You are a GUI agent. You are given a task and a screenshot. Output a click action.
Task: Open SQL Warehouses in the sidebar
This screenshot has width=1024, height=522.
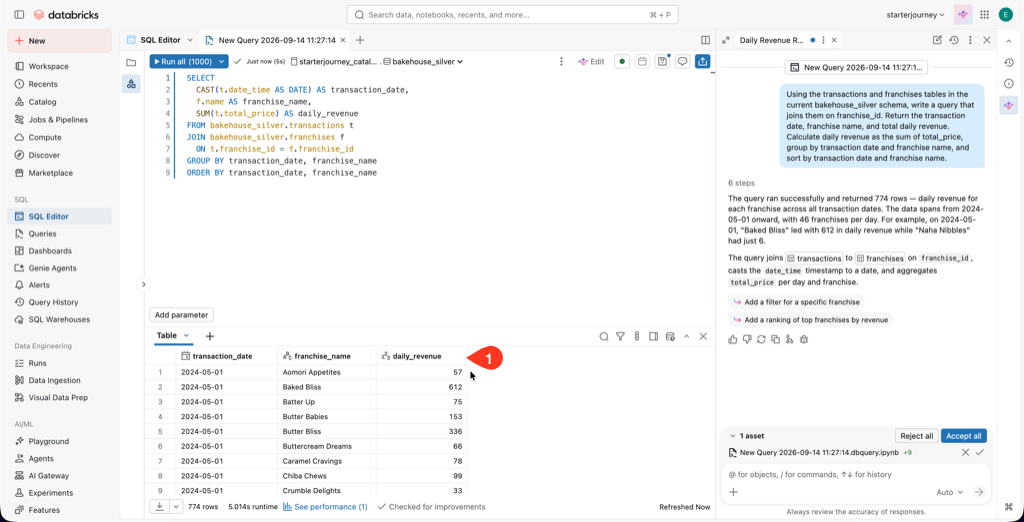point(59,319)
